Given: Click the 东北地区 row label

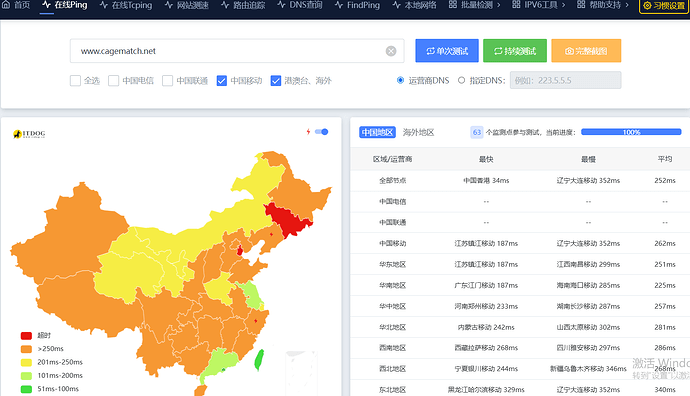Looking at the screenshot, I should tap(393, 389).
